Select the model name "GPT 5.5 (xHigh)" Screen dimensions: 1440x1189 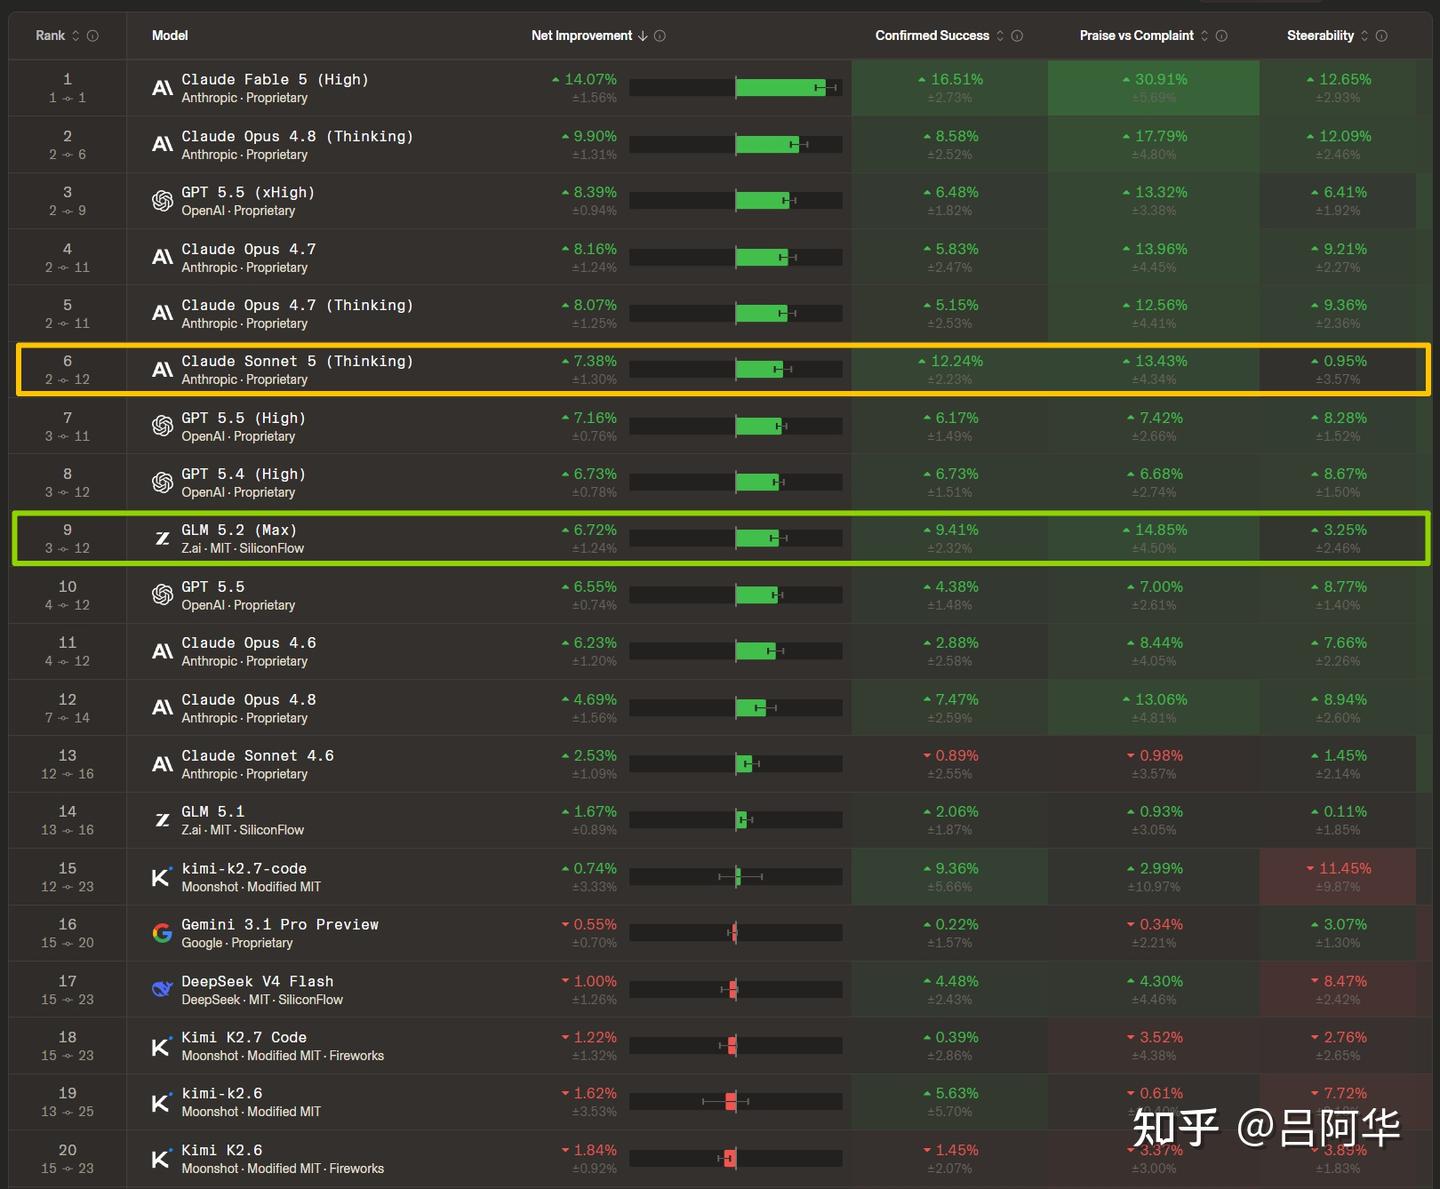pyautogui.click(x=248, y=192)
